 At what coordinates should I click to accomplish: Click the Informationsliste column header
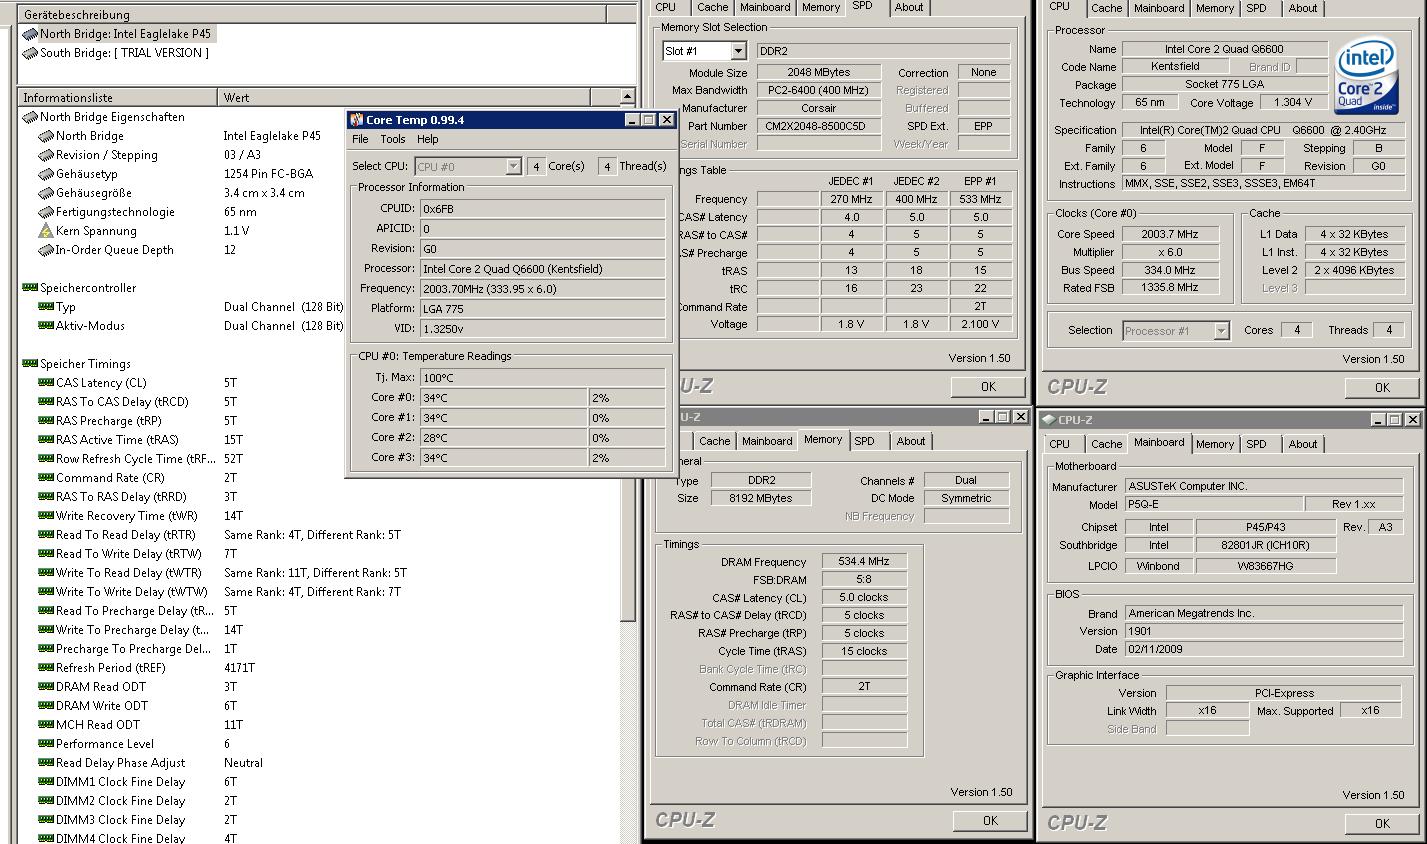click(117, 97)
